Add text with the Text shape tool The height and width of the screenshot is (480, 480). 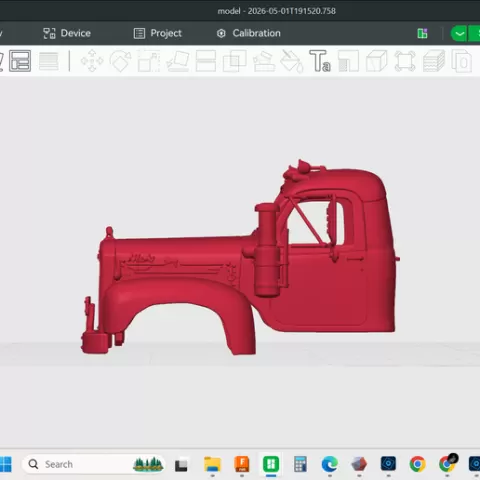point(320,61)
